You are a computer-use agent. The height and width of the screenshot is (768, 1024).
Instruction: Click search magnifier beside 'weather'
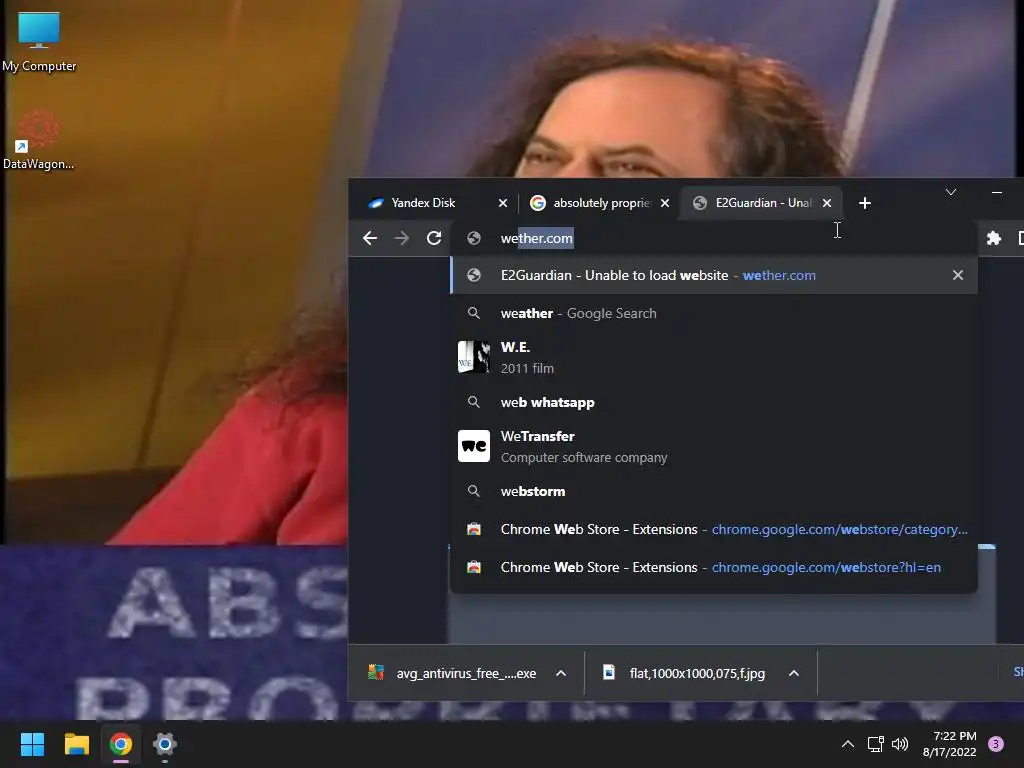tap(474, 313)
